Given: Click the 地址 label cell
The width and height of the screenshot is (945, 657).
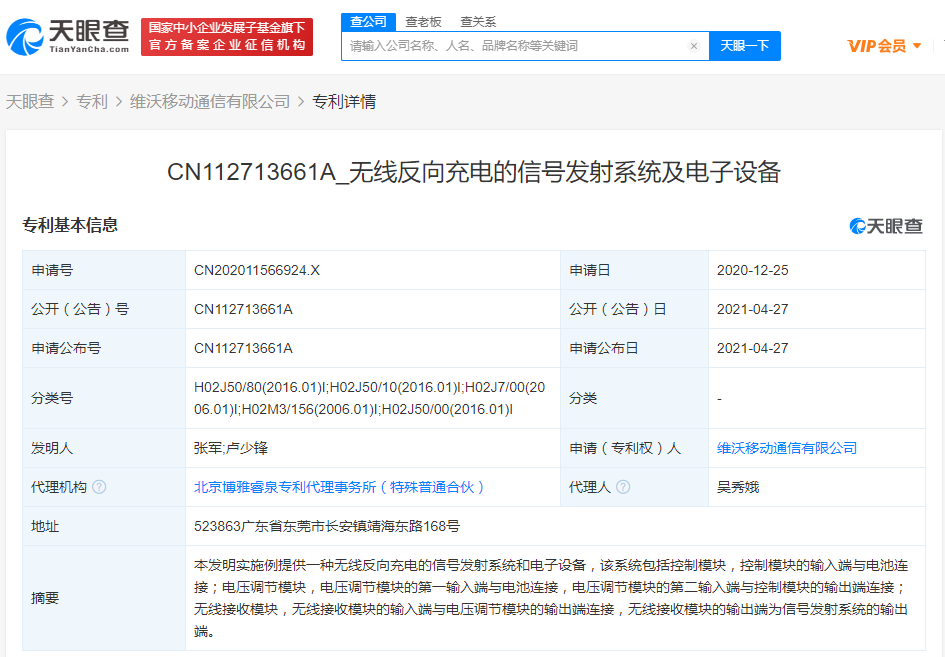Looking at the screenshot, I should coord(104,526).
